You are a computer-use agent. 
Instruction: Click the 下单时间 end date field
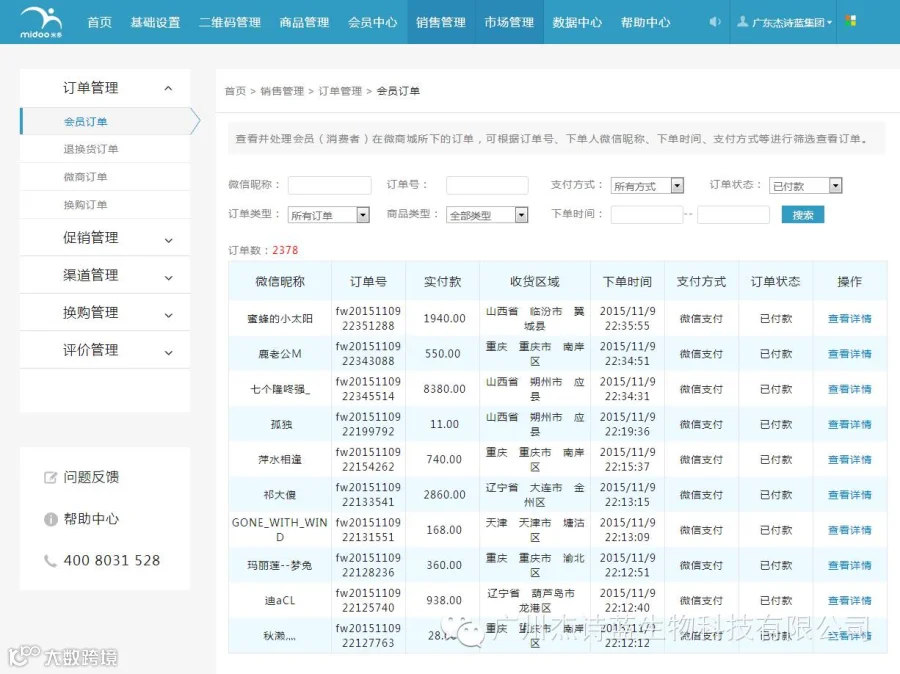[733, 215]
